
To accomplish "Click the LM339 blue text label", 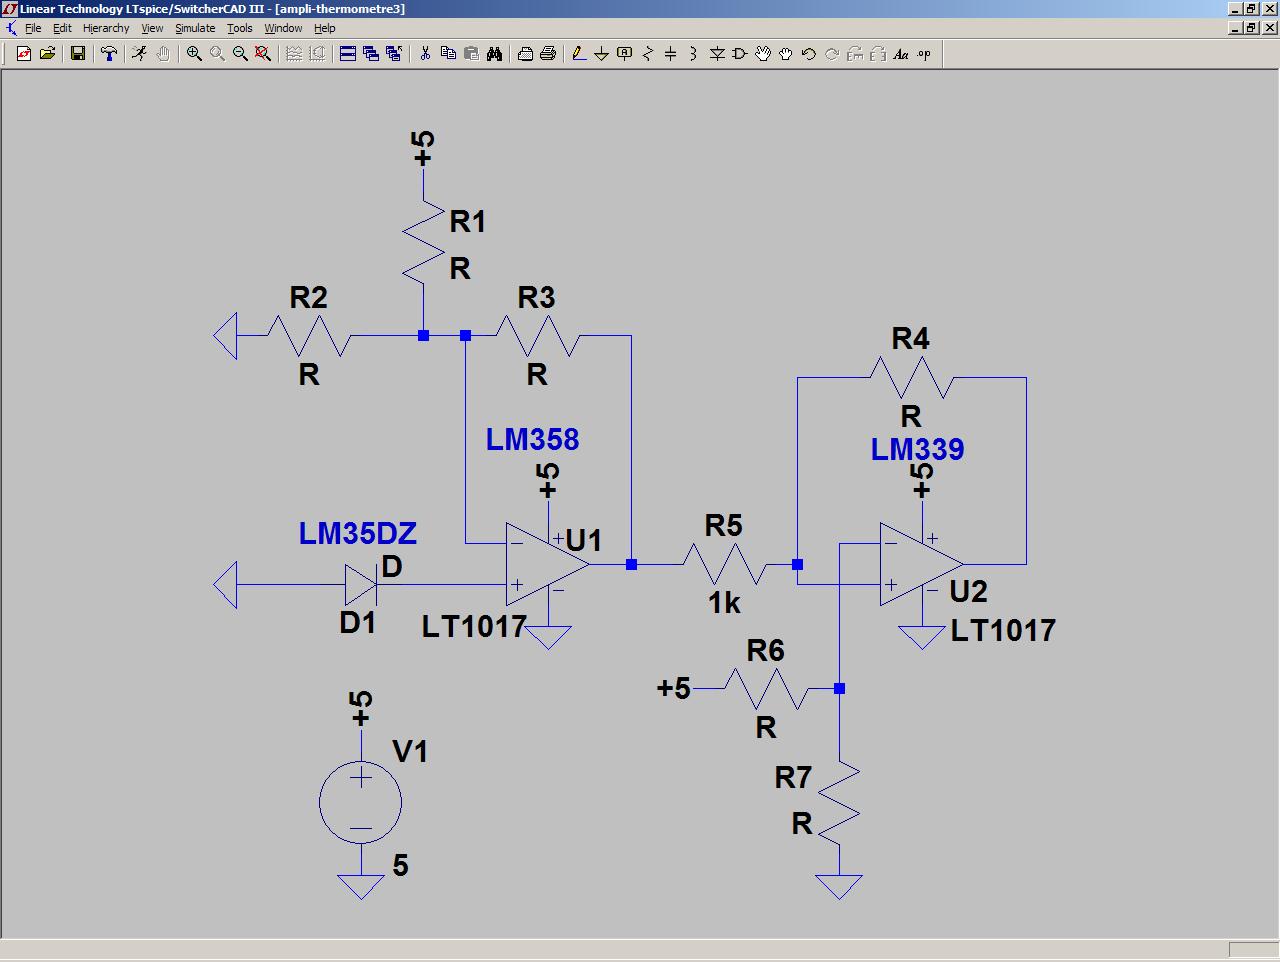I will click(x=918, y=449).
